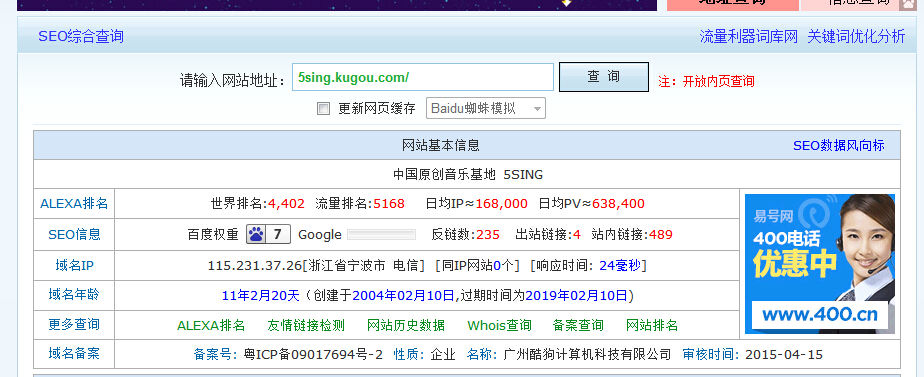924x377 pixels.
Task: Open Whois查询 link
Action: click(x=499, y=325)
